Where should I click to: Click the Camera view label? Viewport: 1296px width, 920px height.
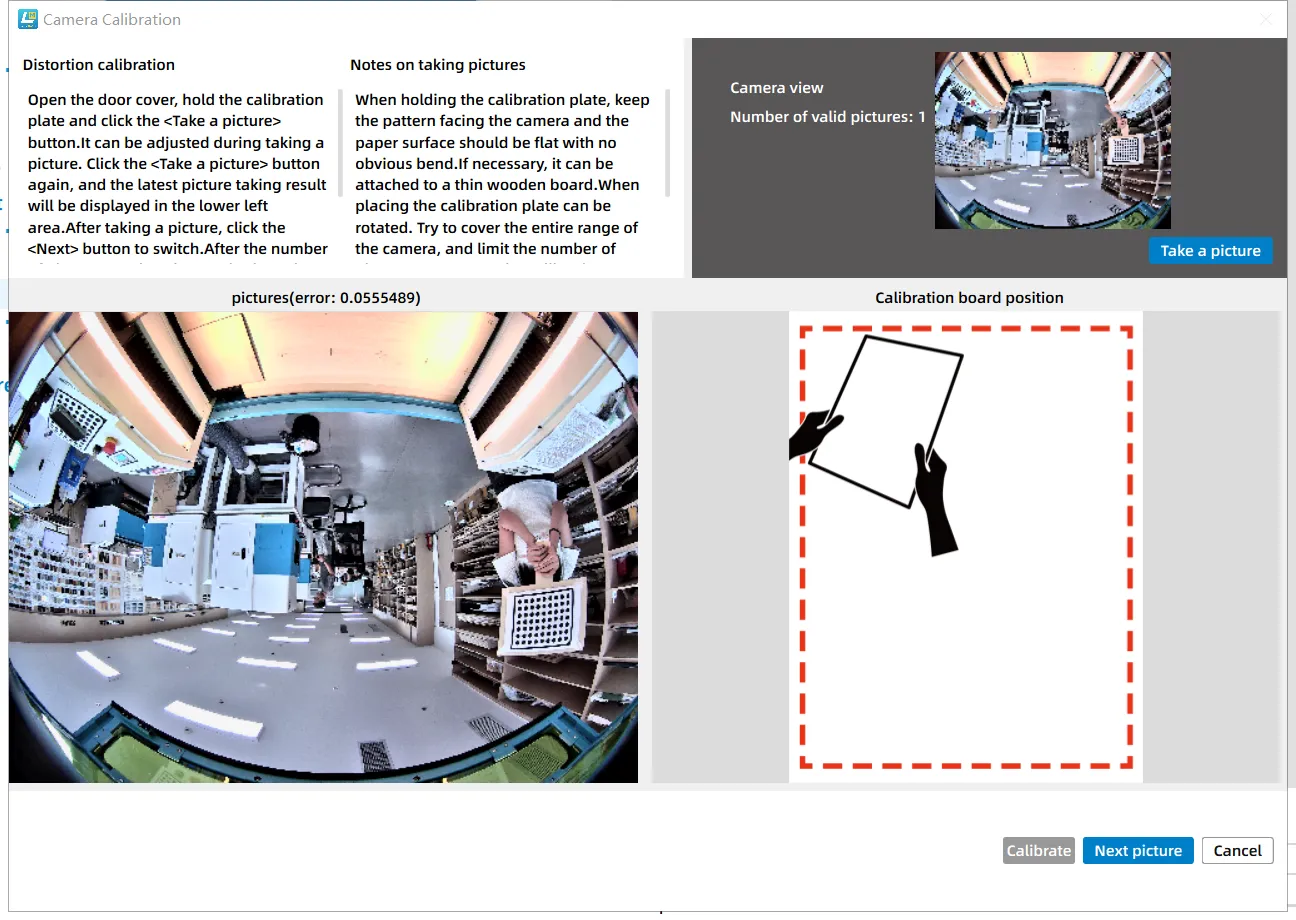776,88
